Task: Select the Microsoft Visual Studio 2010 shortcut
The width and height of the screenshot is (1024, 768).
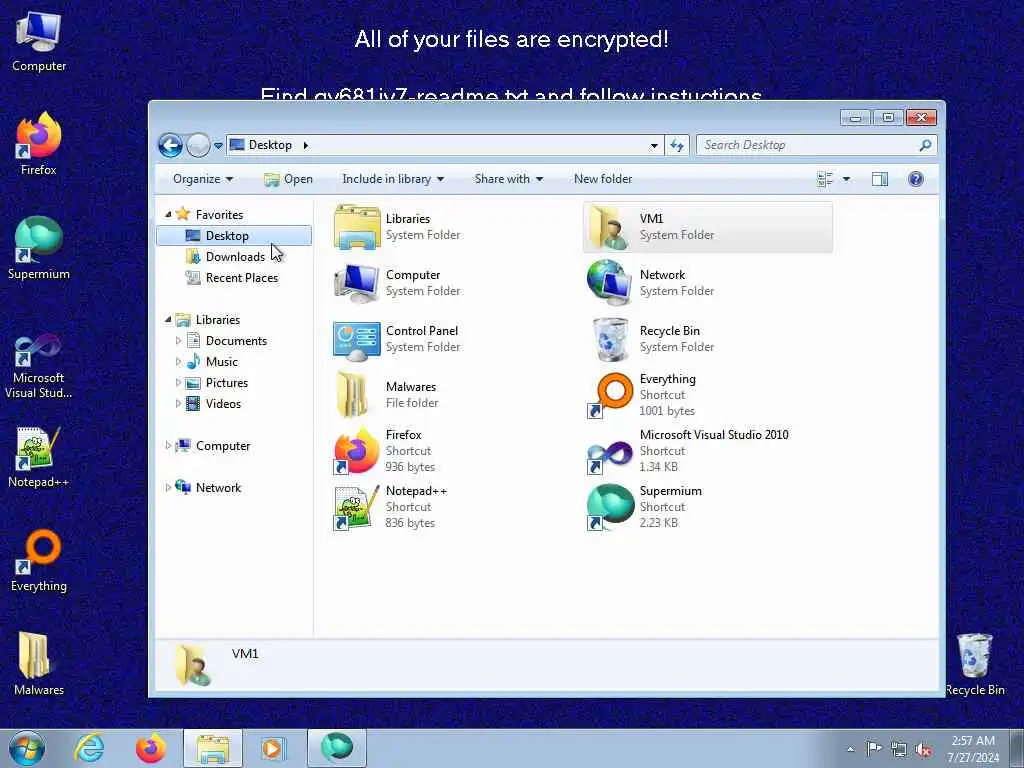Action: pyautogui.click(x=610, y=454)
